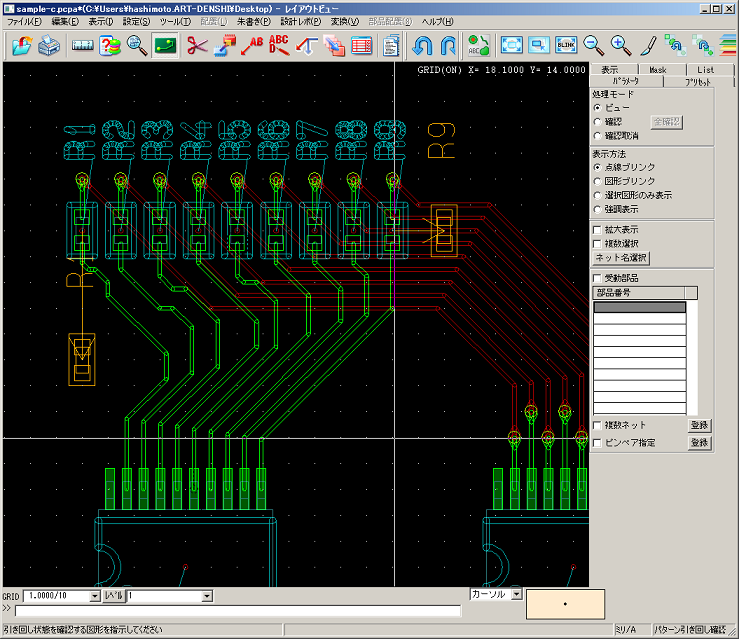739x639 pixels.
Task: Select the 確認 radio button
Action: tap(598, 122)
